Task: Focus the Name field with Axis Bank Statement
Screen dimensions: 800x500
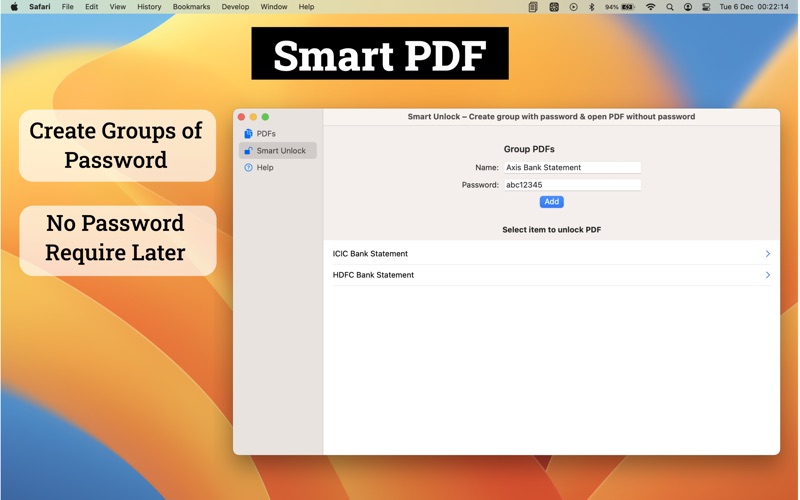Action: click(572, 167)
